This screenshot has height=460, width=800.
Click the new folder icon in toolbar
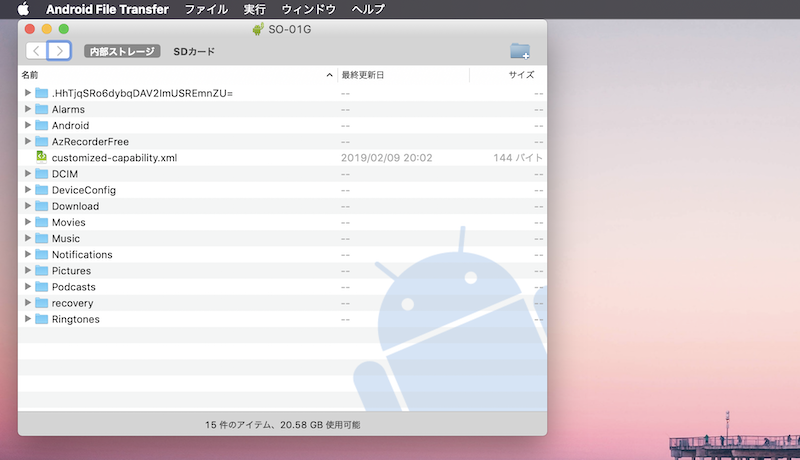pyautogui.click(x=519, y=51)
